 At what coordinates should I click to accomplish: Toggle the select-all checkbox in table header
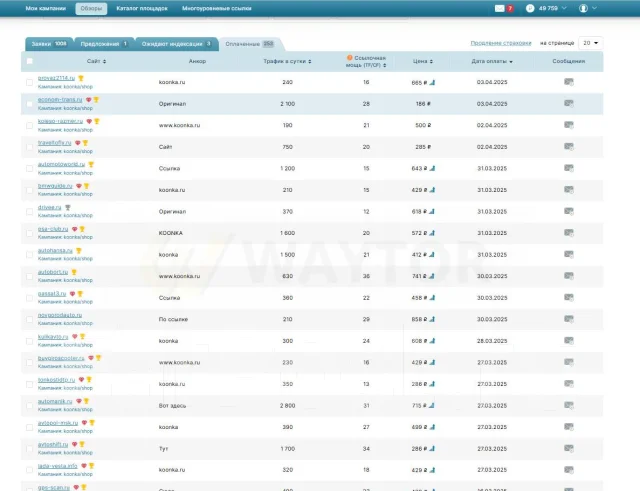coord(29,61)
